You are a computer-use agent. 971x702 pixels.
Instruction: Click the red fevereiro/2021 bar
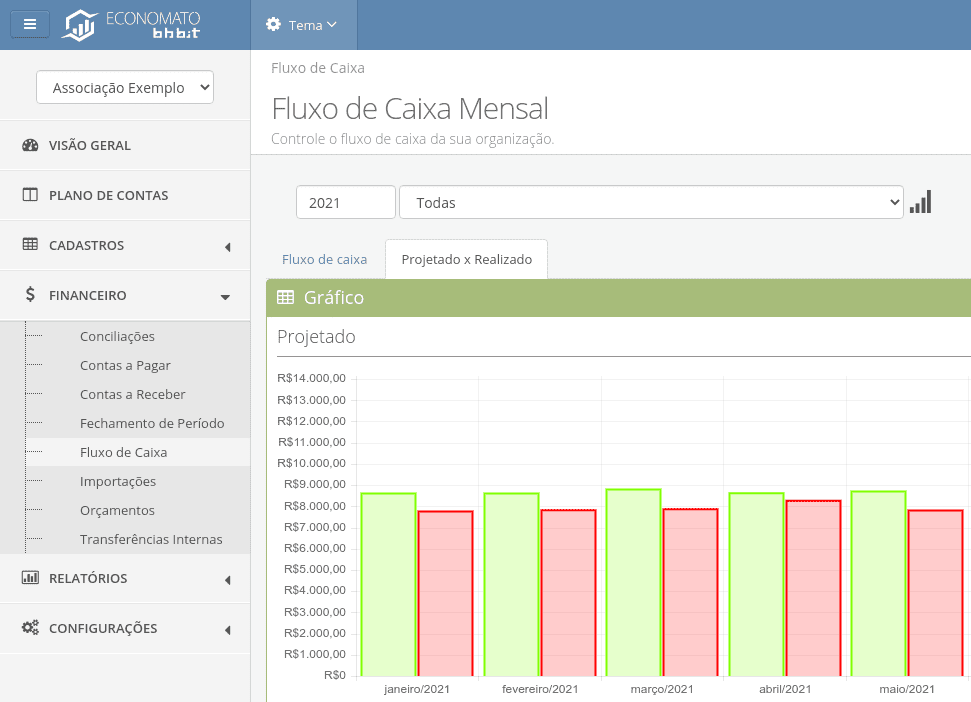pos(568,593)
